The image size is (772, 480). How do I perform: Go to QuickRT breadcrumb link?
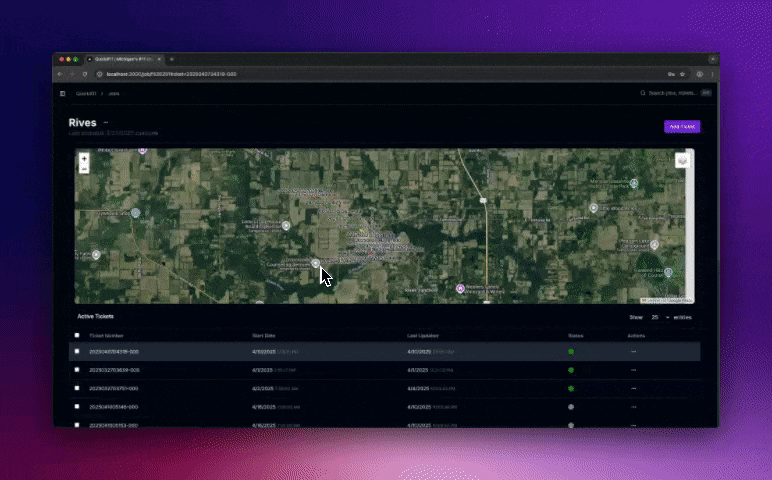click(x=86, y=94)
